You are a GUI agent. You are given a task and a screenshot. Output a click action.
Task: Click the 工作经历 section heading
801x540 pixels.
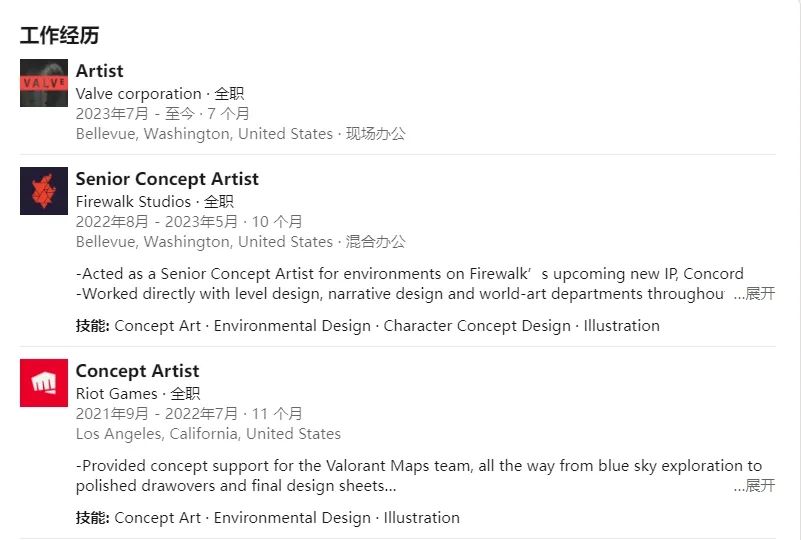60,36
